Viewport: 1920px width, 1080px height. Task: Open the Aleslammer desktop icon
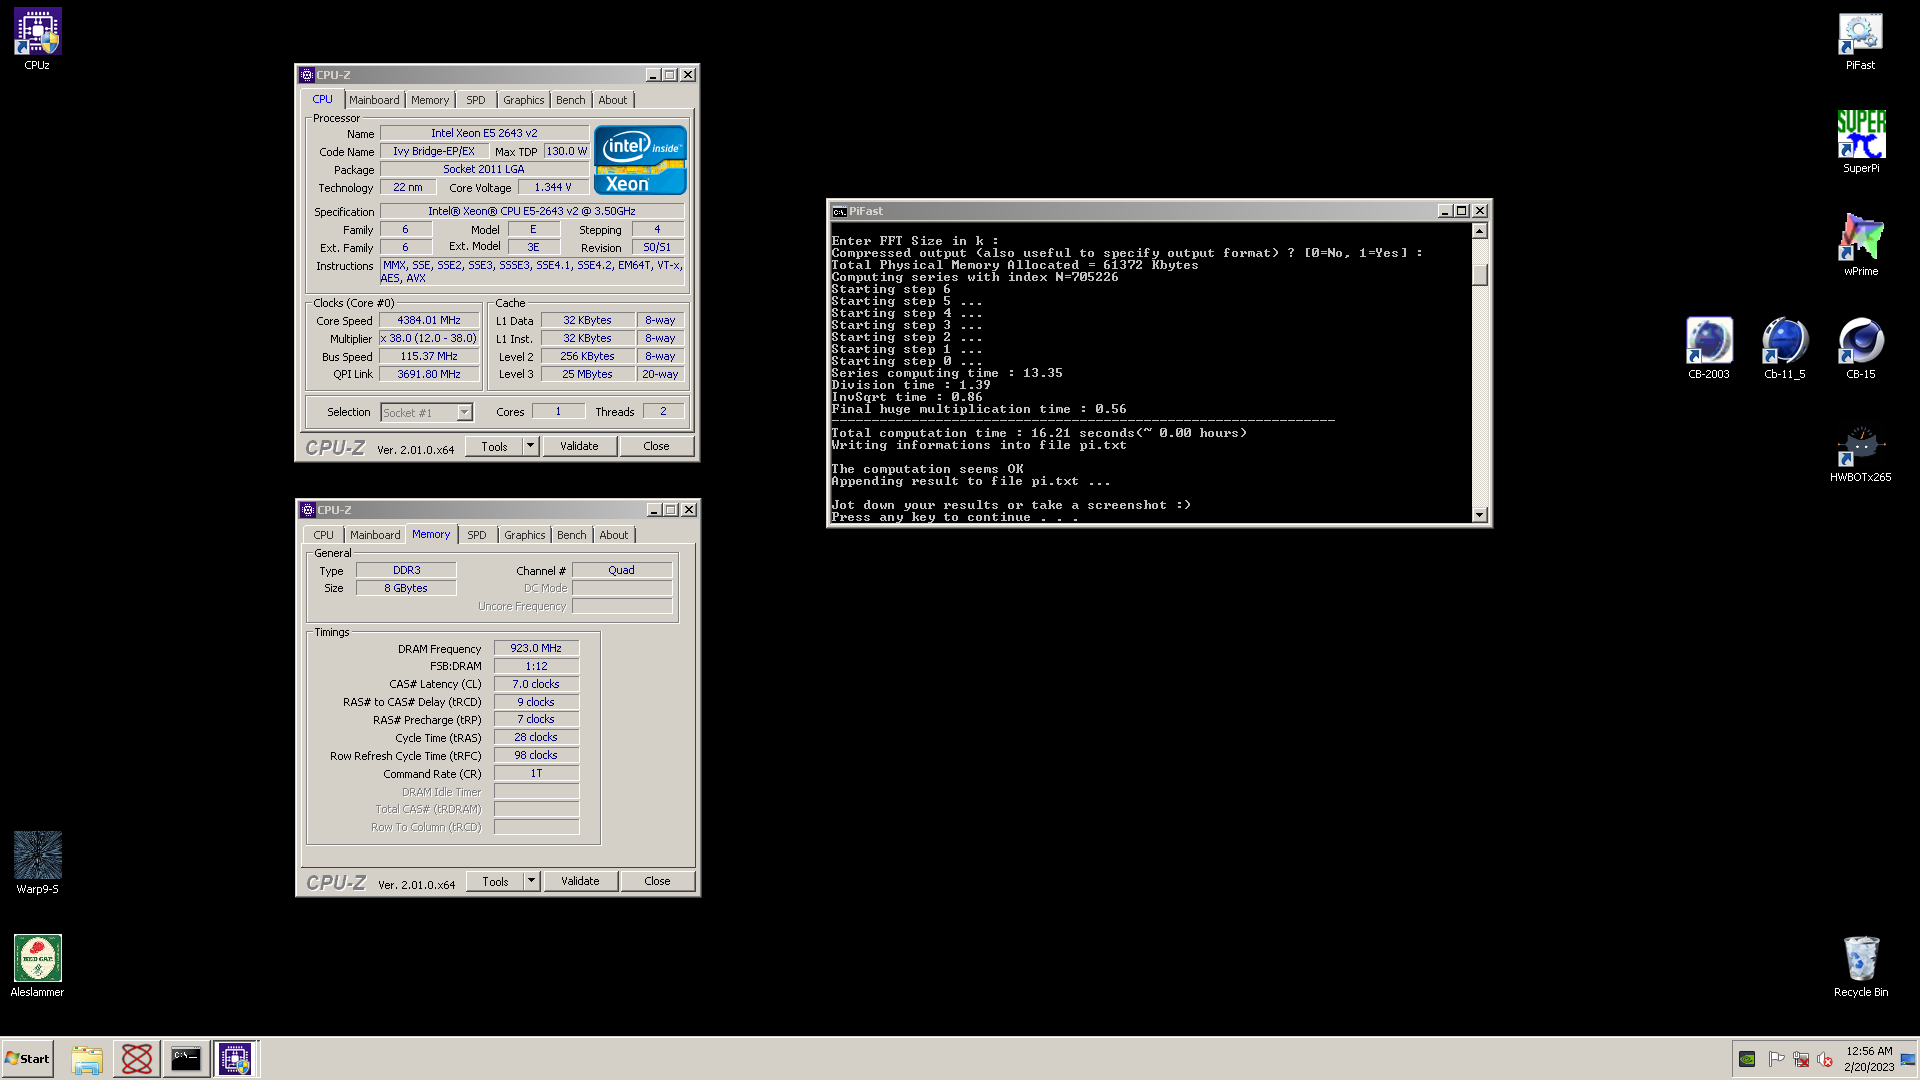pos(37,965)
